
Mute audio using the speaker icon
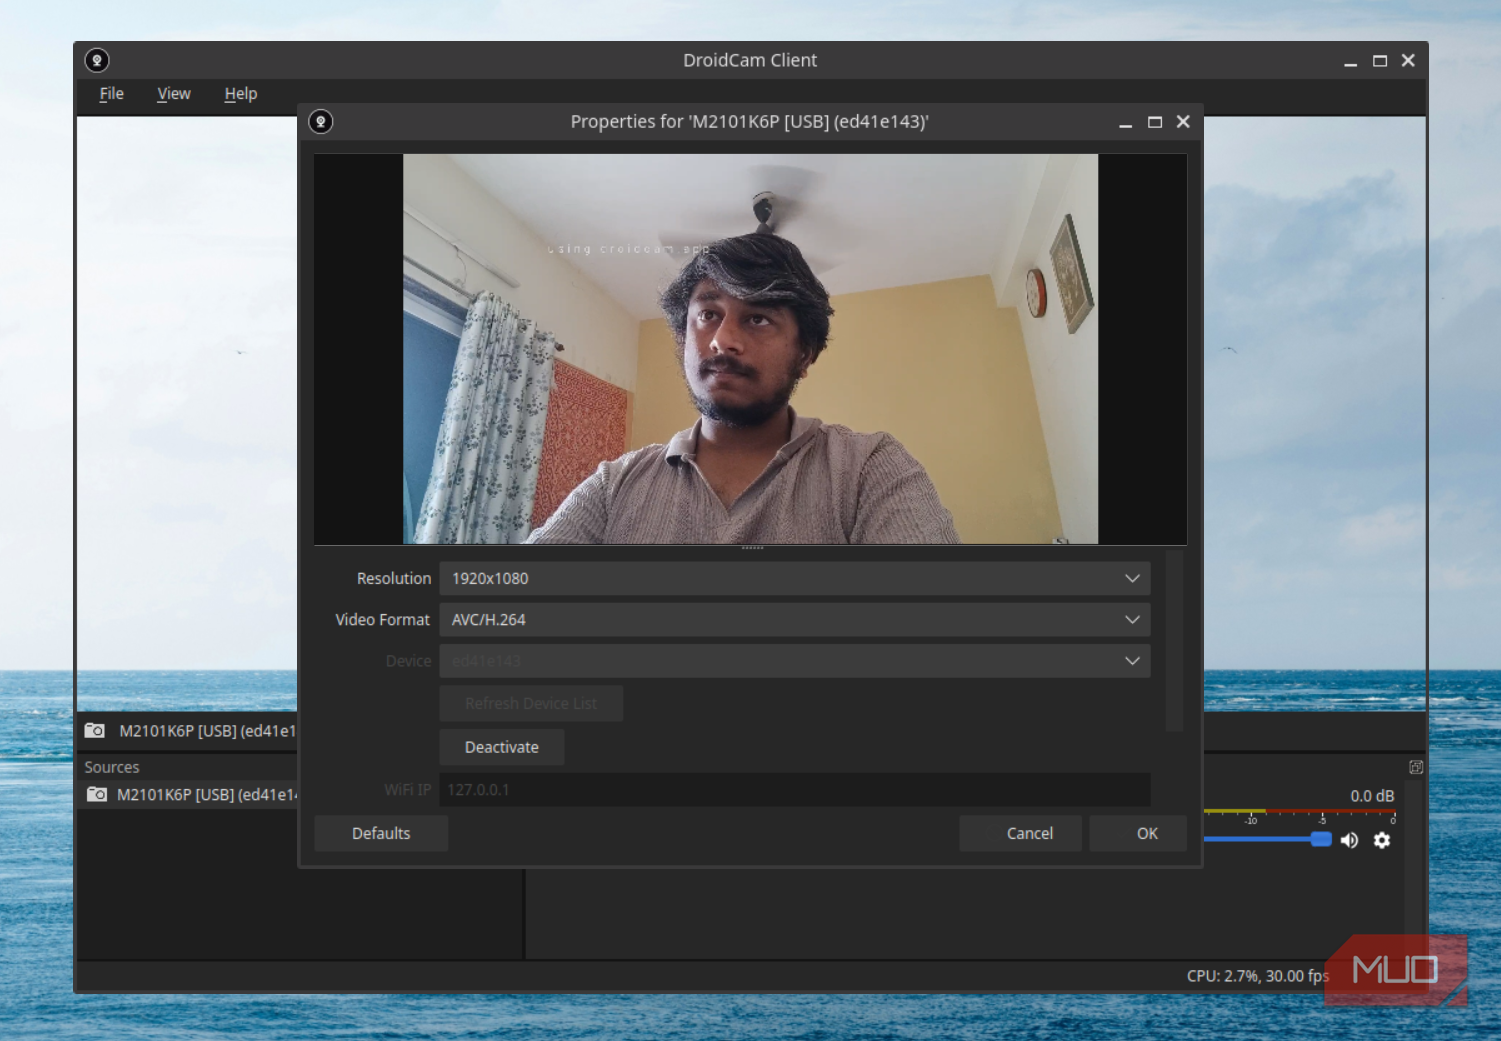pos(1349,841)
